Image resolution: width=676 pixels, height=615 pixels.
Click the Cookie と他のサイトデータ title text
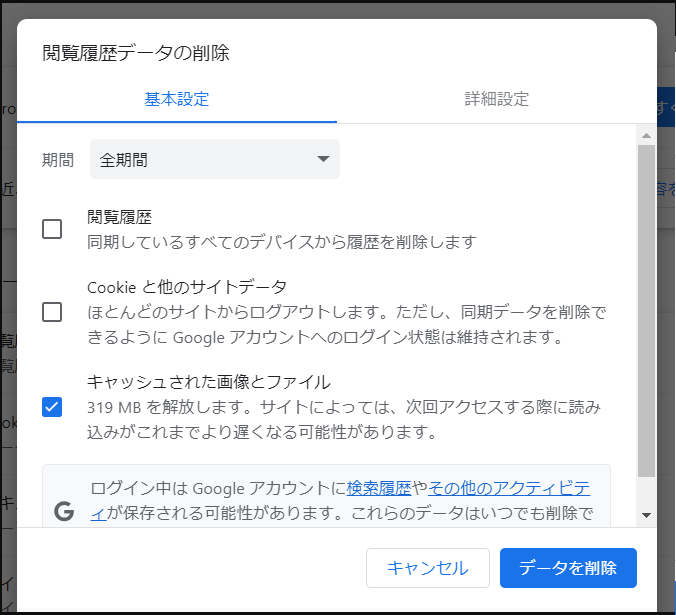pos(187,287)
